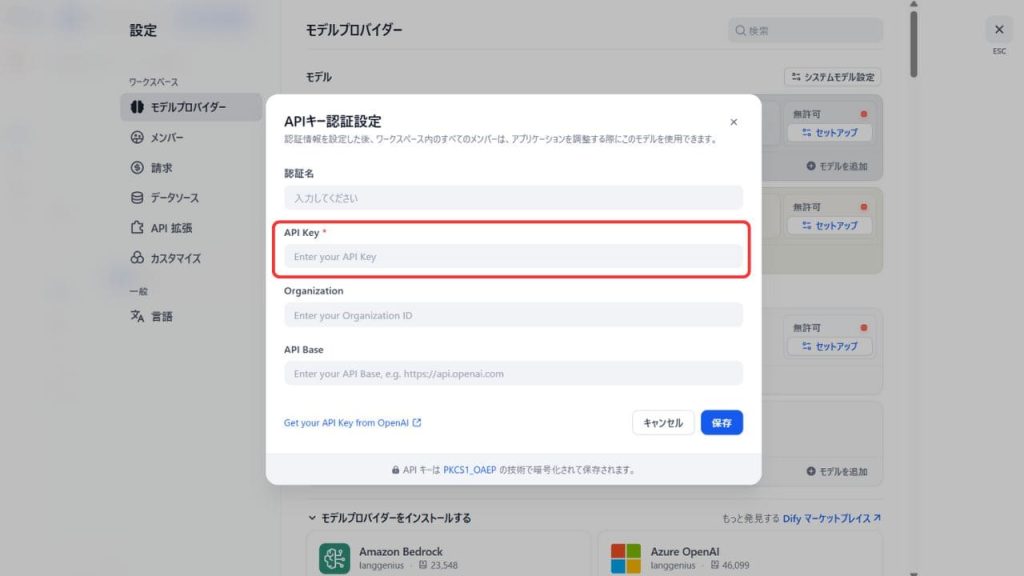
Task: Click the ESC close button for settings
Action: tap(998, 30)
